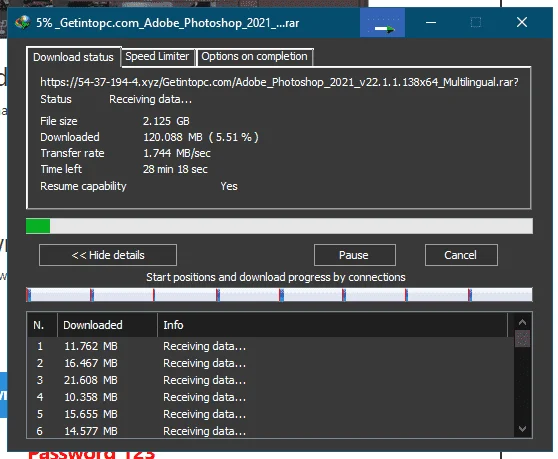Click scroll up arrow in connections list
Viewport: 558px width, 459px height.
click(x=522, y=322)
